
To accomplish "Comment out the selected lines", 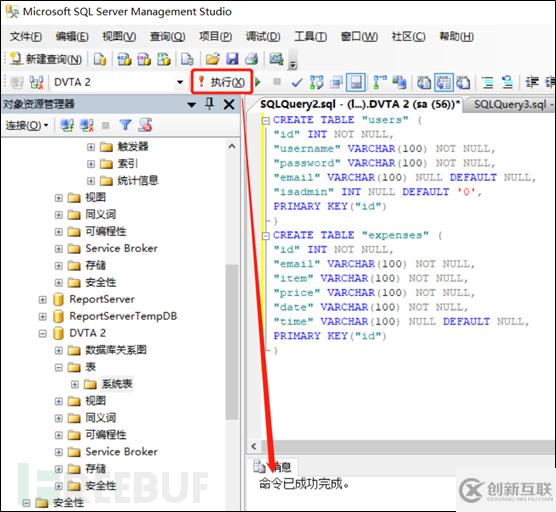I will pyautogui.click(x=488, y=83).
